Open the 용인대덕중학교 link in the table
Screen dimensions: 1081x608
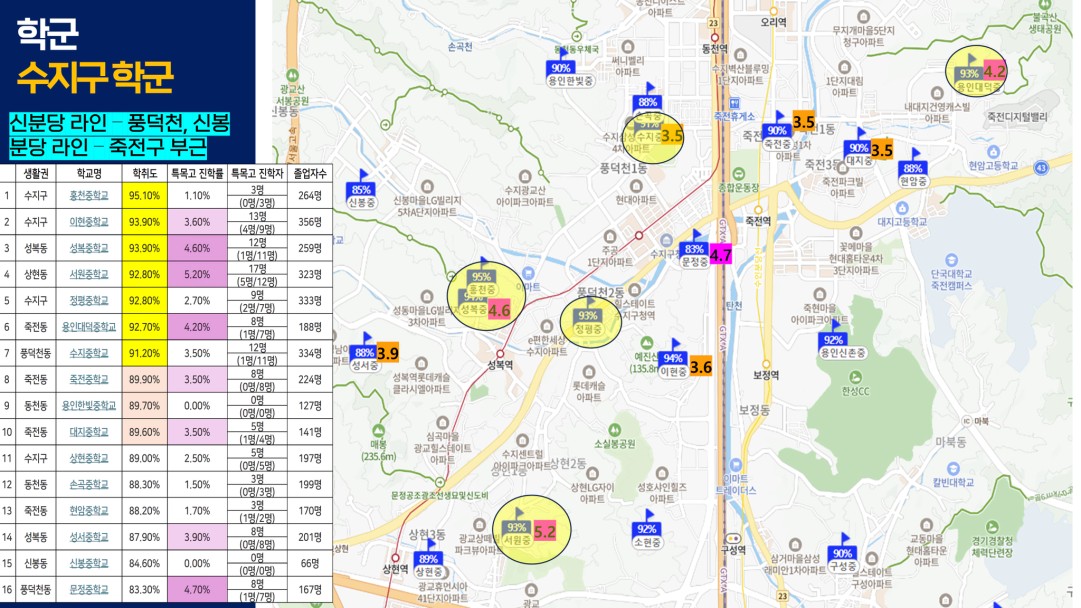click(89, 327)
